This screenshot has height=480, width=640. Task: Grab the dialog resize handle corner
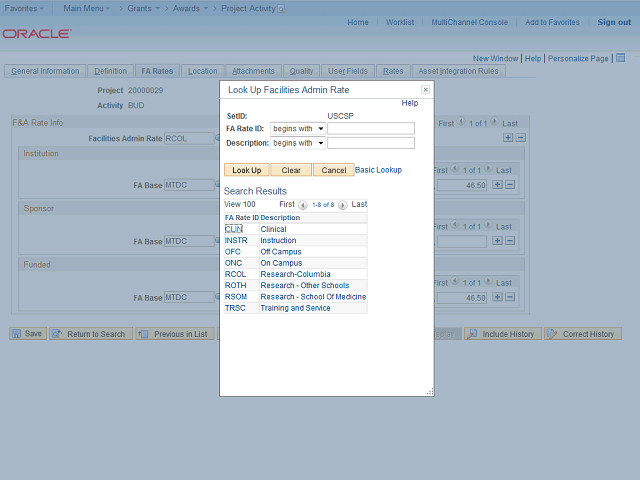pyautogui.click(x=430, y=392)
